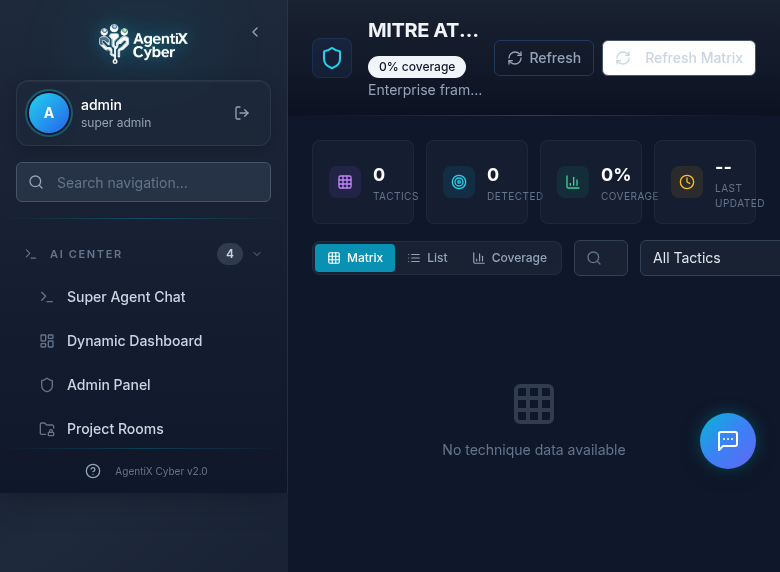Click the last updated clock icon

coord(686,182)
